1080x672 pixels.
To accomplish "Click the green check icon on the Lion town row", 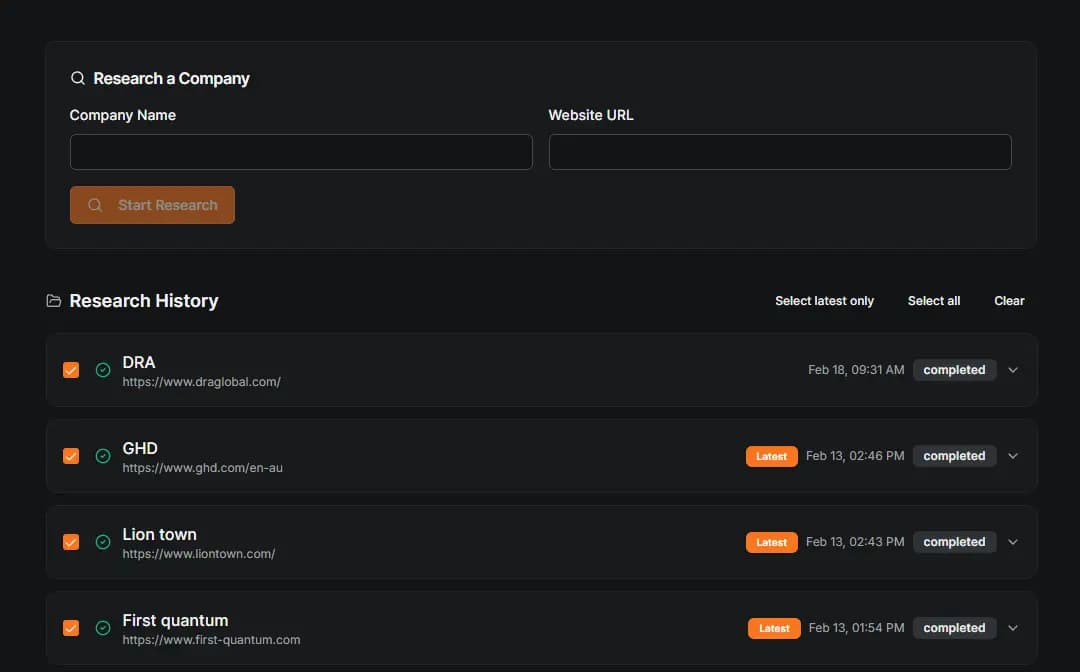I will 103,542.
